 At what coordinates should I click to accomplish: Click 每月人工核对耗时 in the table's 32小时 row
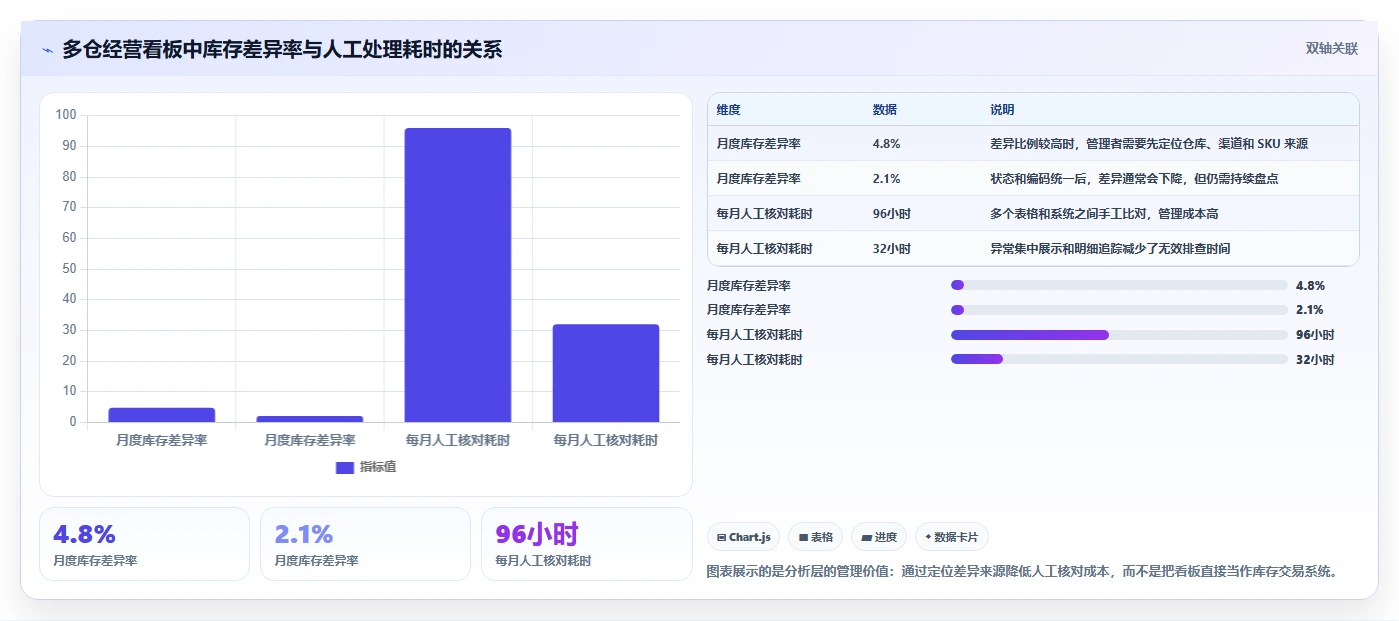[764, 249]
